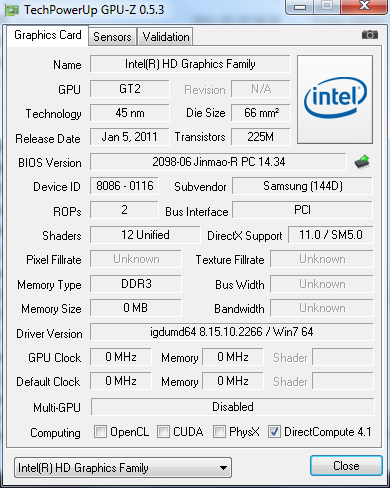Click the Driver Version field

232,332
